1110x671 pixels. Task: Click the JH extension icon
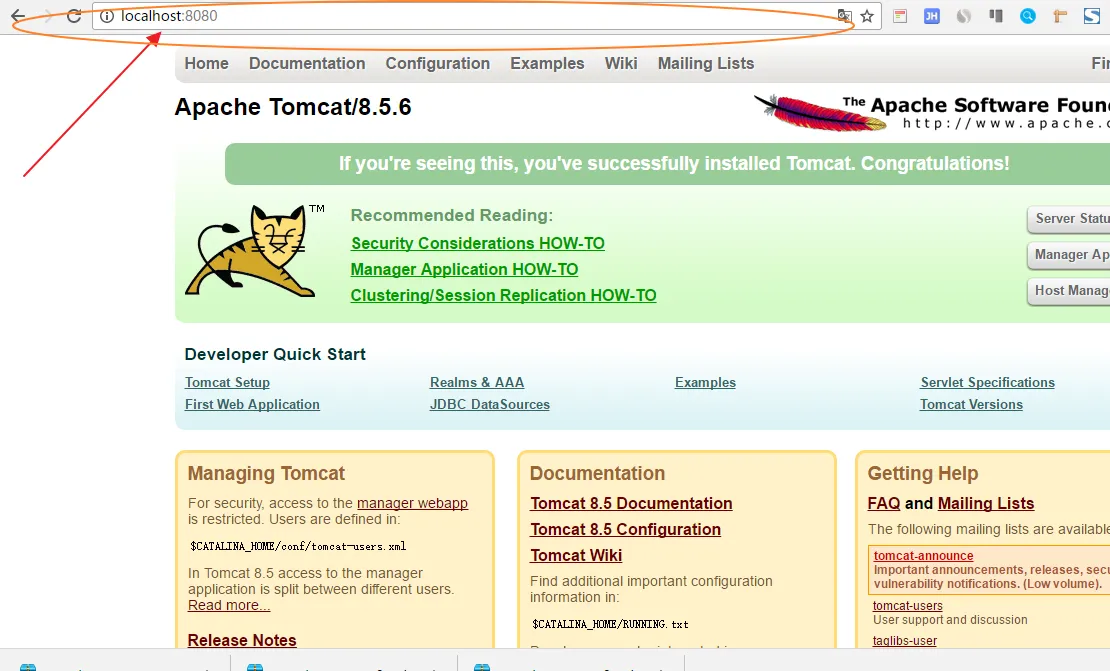pos(932,16)
